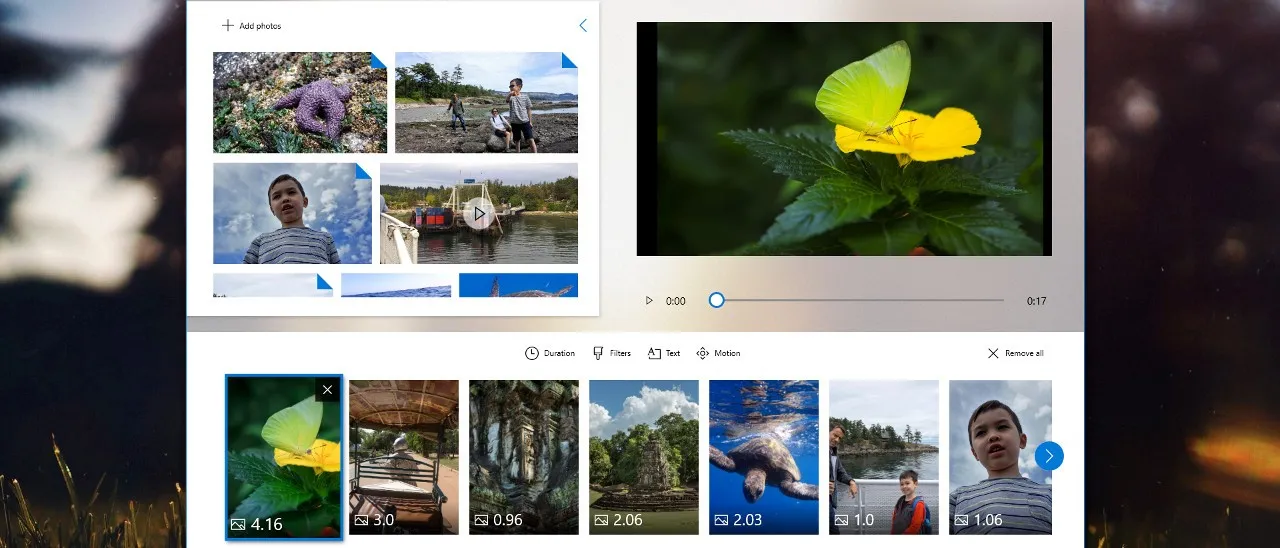This screenshot has height=548, width=1280.
Task: Open the Text tool
Action: click(654, 353)
